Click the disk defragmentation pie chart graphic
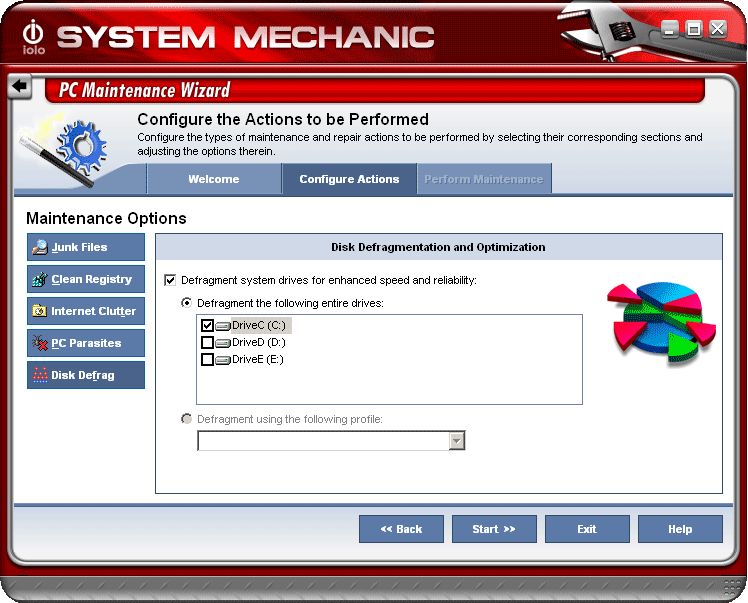The image size is (748, 603). 662,322
